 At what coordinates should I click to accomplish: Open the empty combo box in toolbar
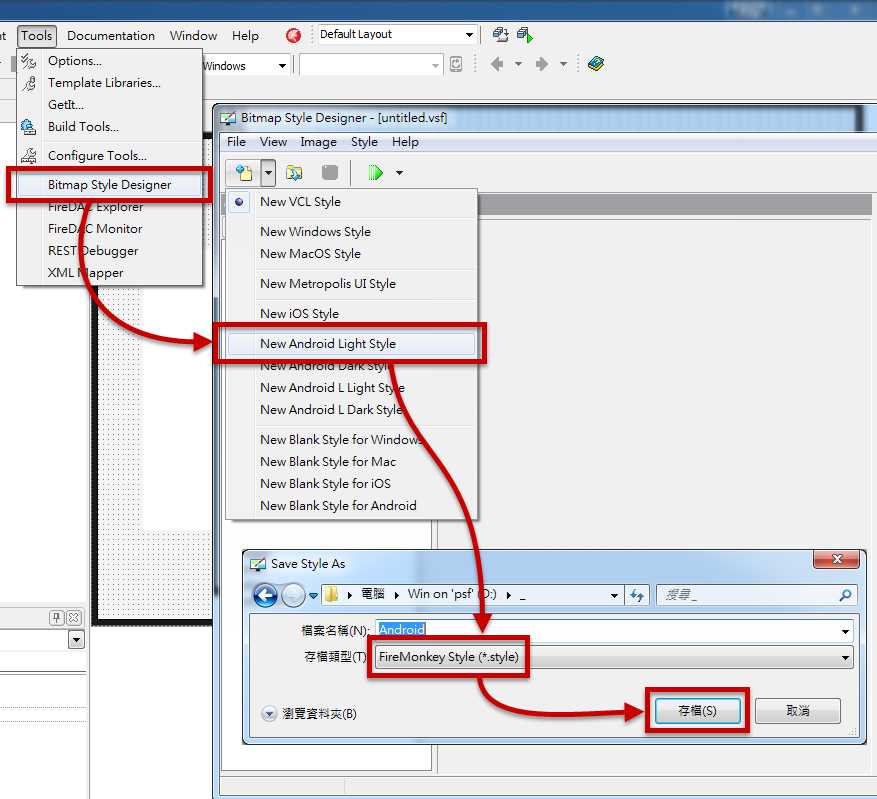tap(371, 65)
